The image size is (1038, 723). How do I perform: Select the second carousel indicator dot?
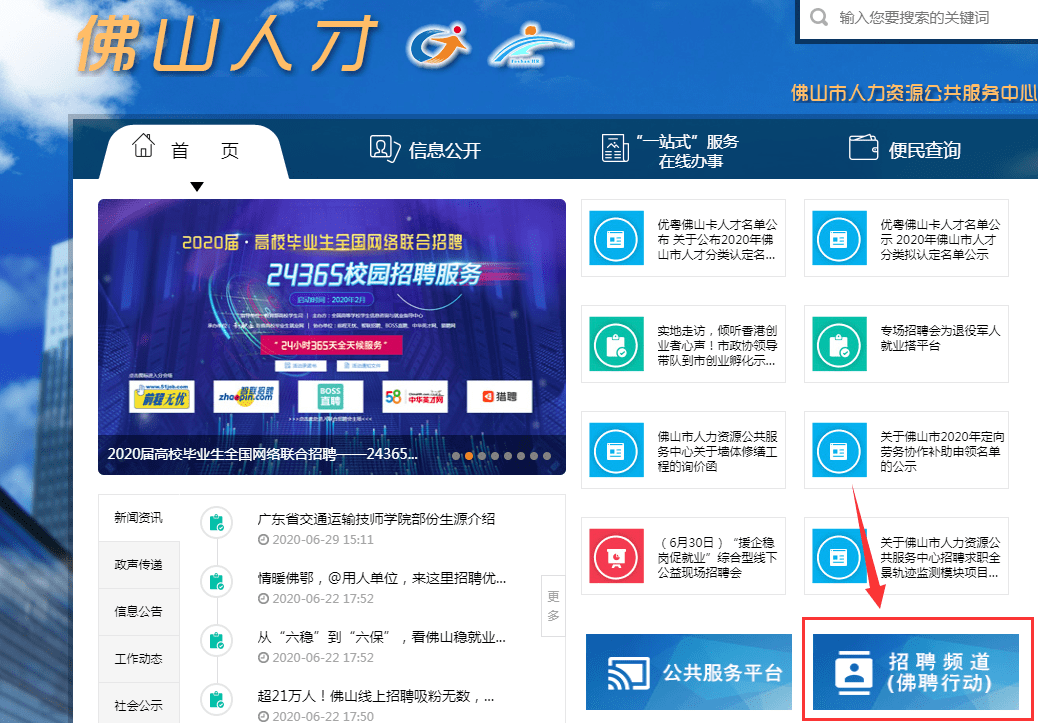coord(469,456)
